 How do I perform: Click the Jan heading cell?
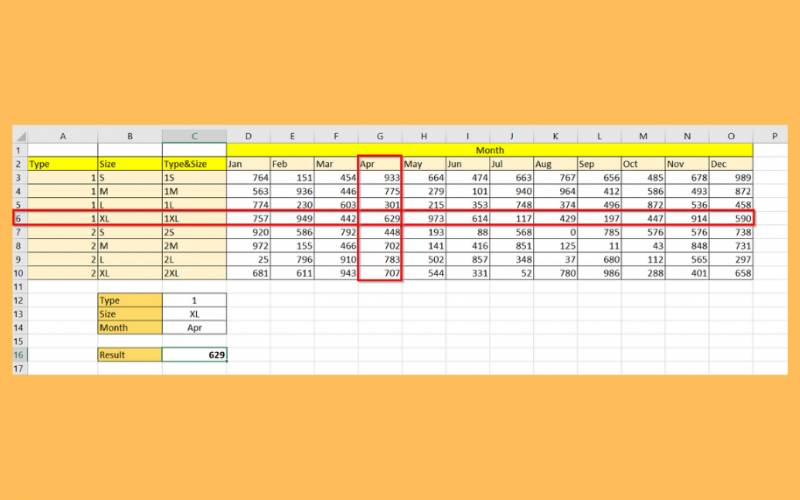(x=247, y=163)
